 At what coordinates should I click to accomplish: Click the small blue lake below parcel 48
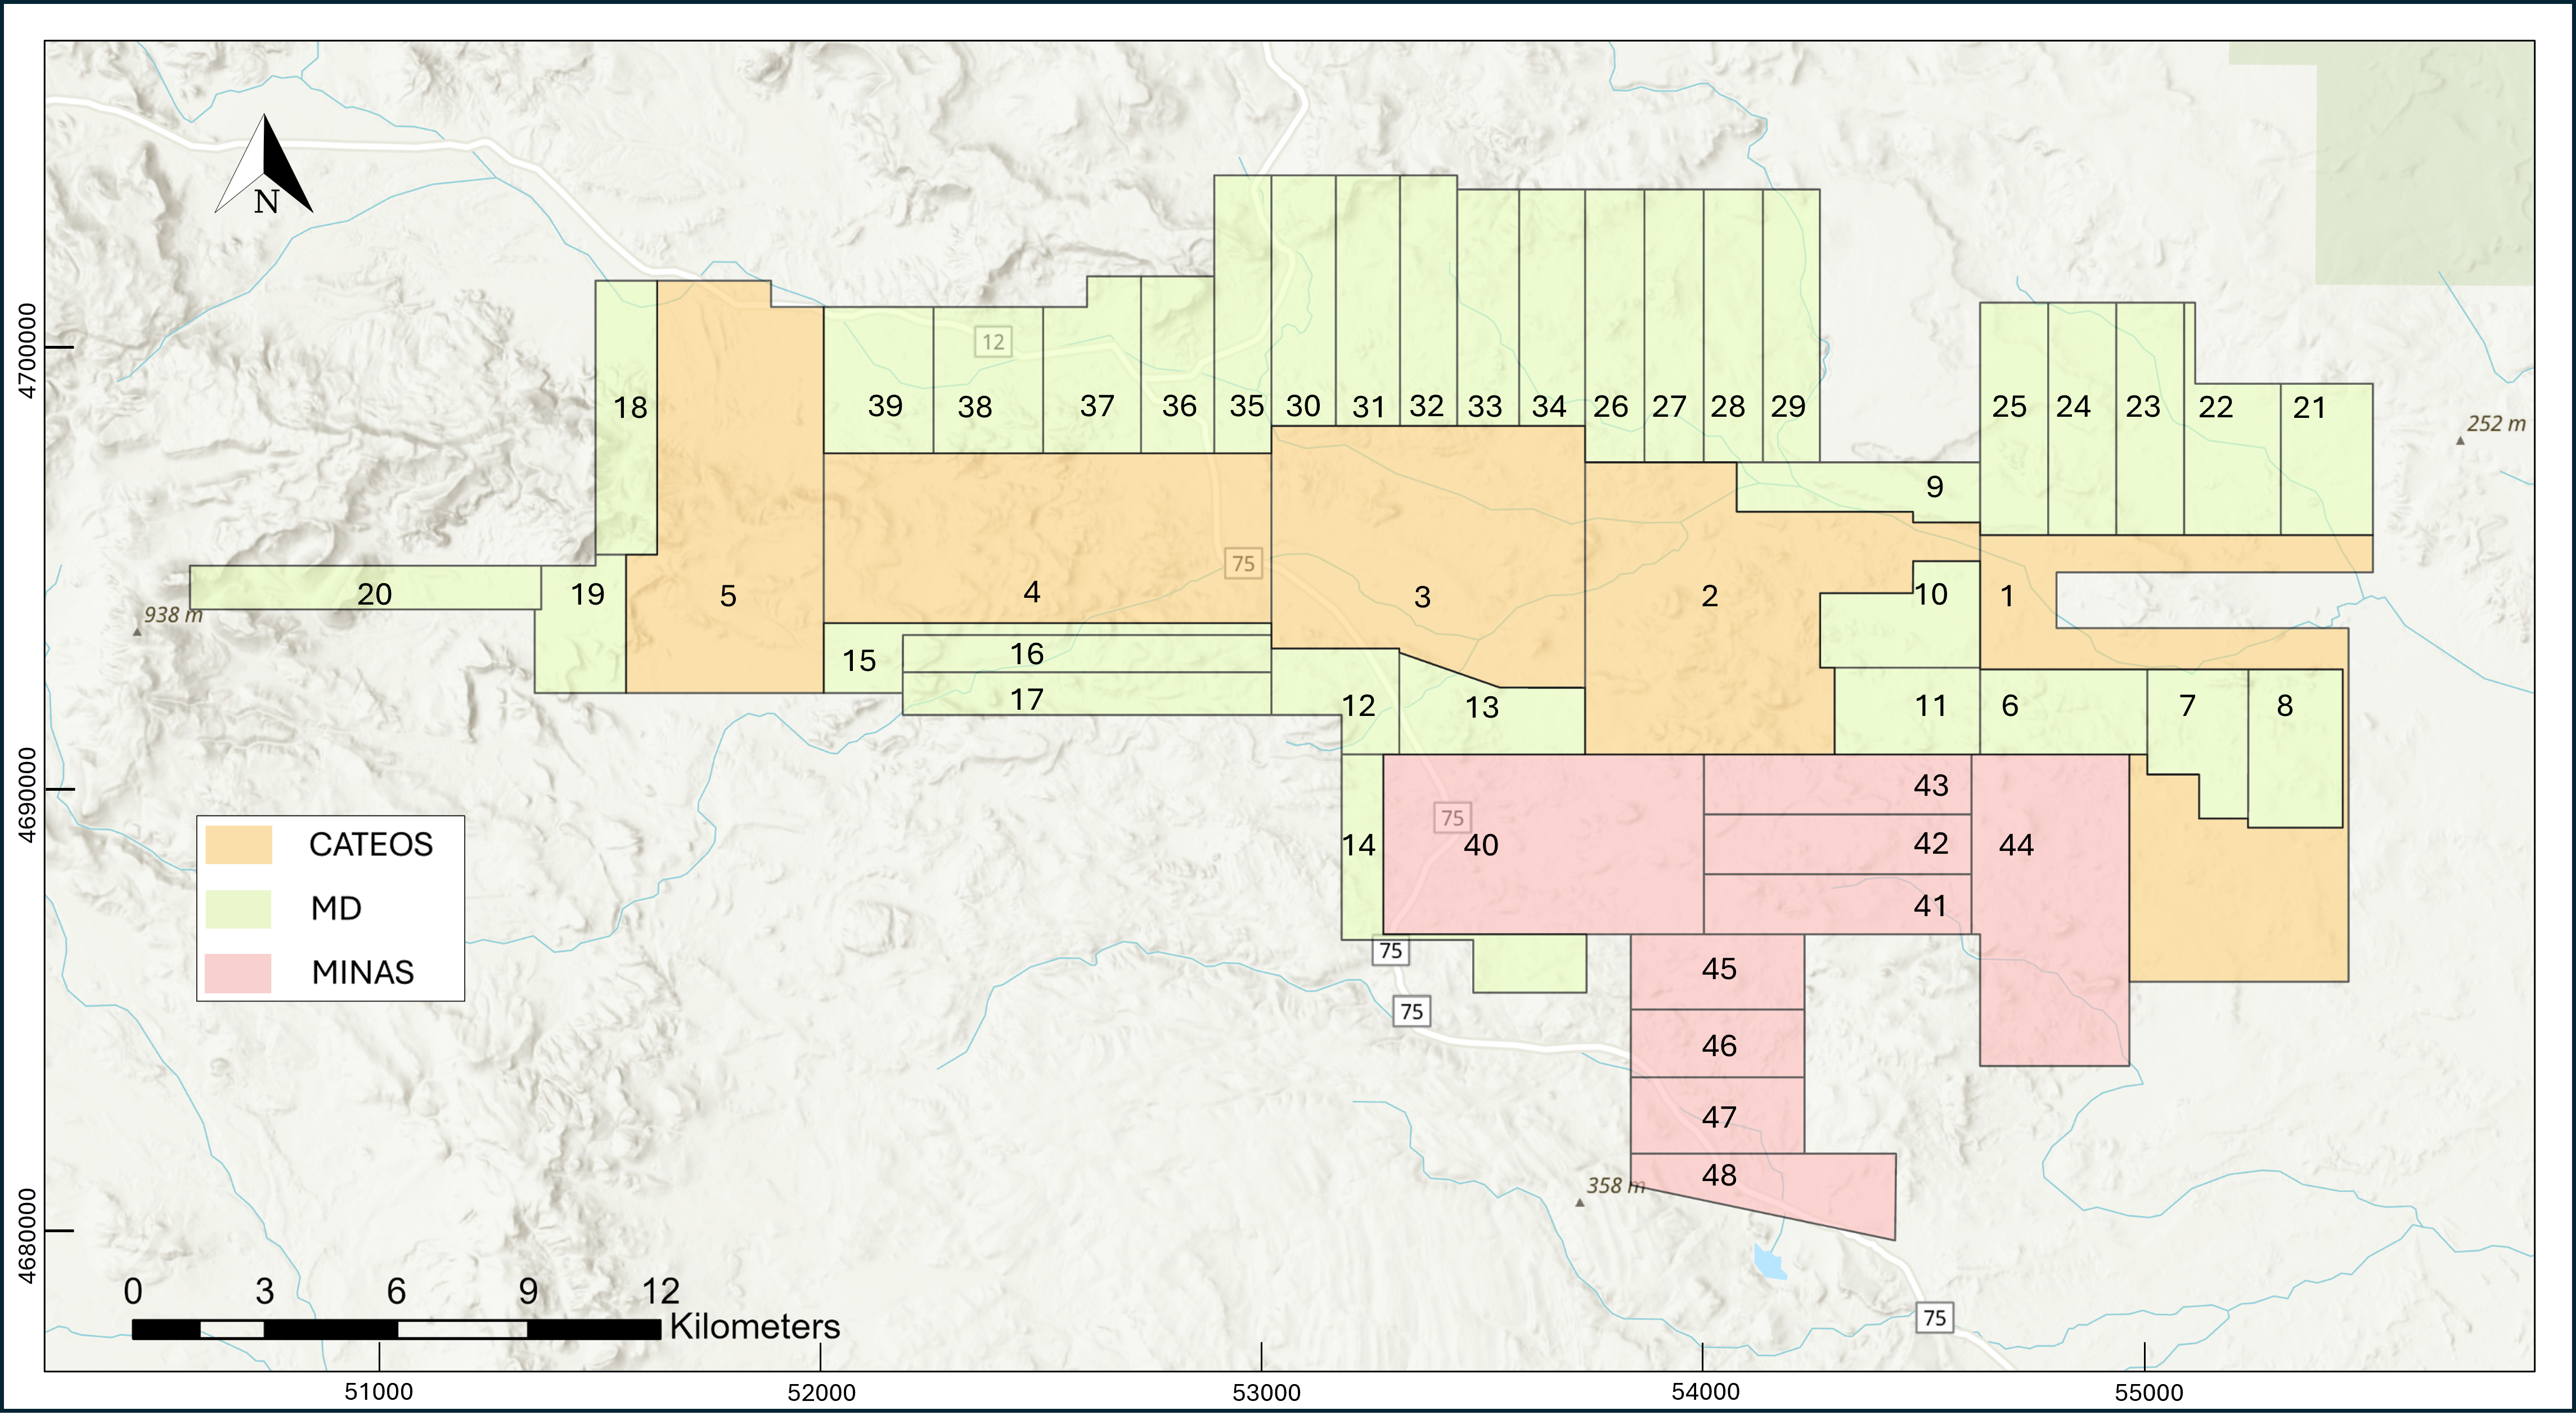[1769, 1264]
